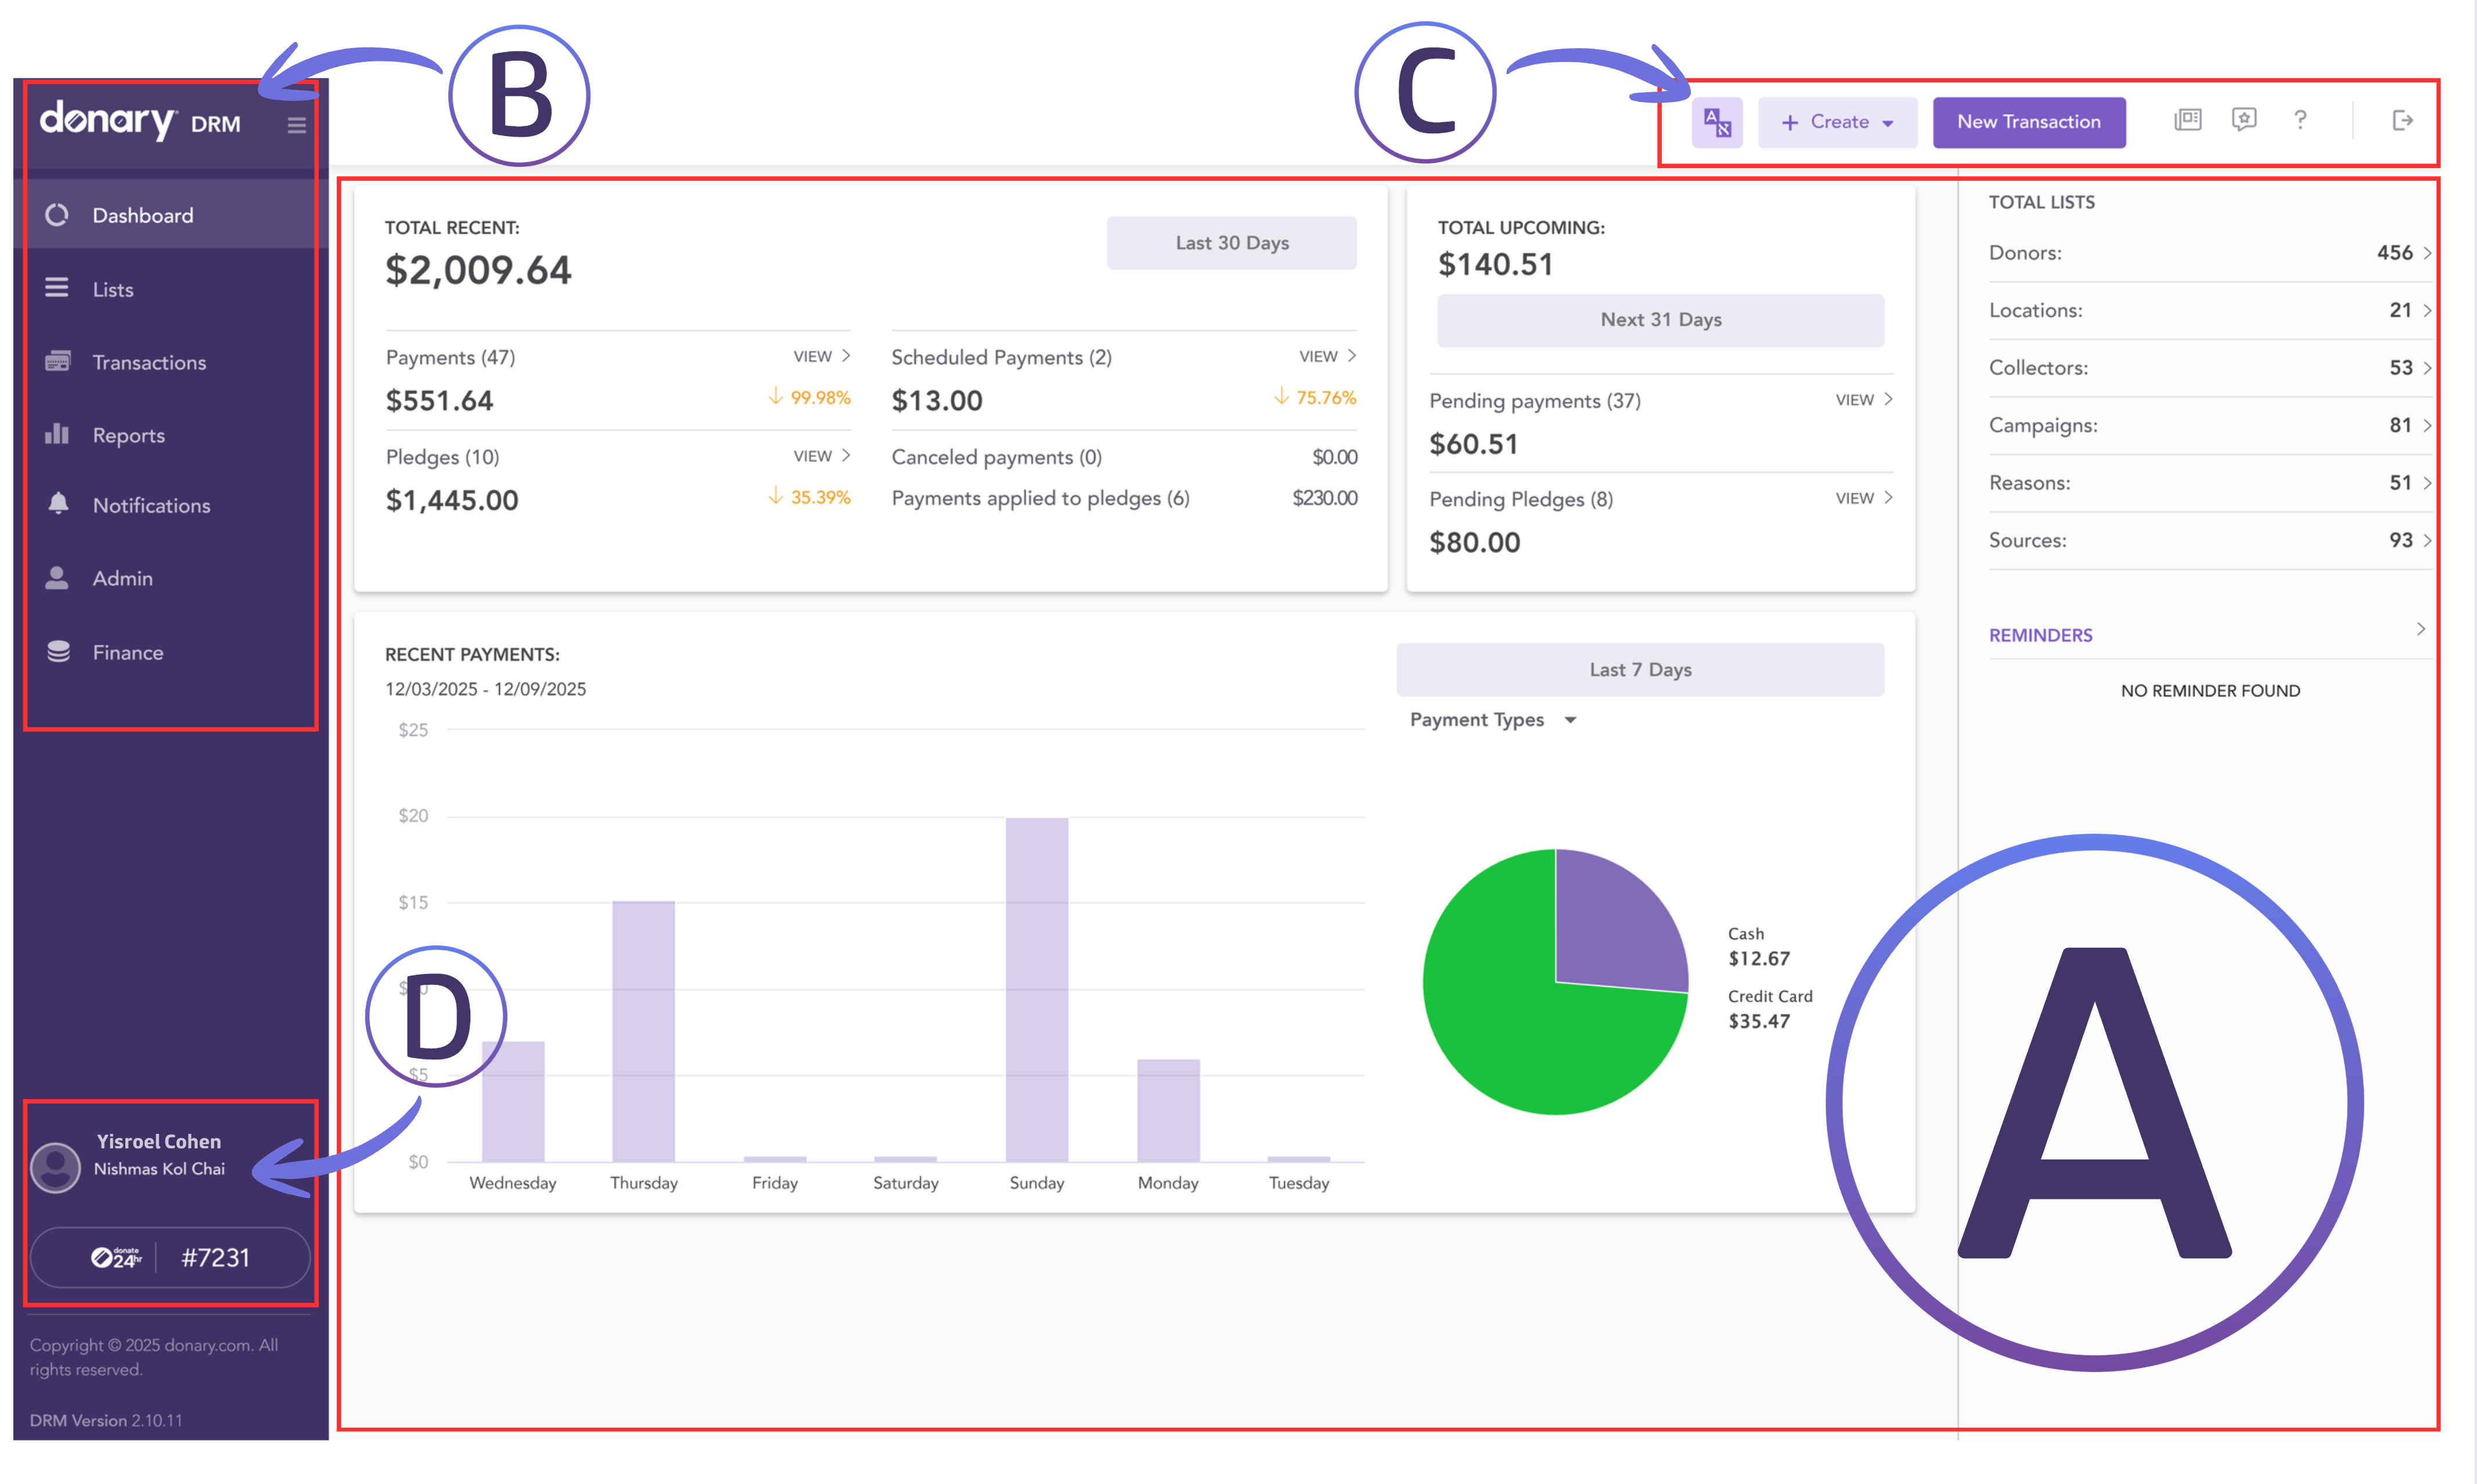Open the news feed icon
This screenshot has width=2477, height=1484.
2187,121
